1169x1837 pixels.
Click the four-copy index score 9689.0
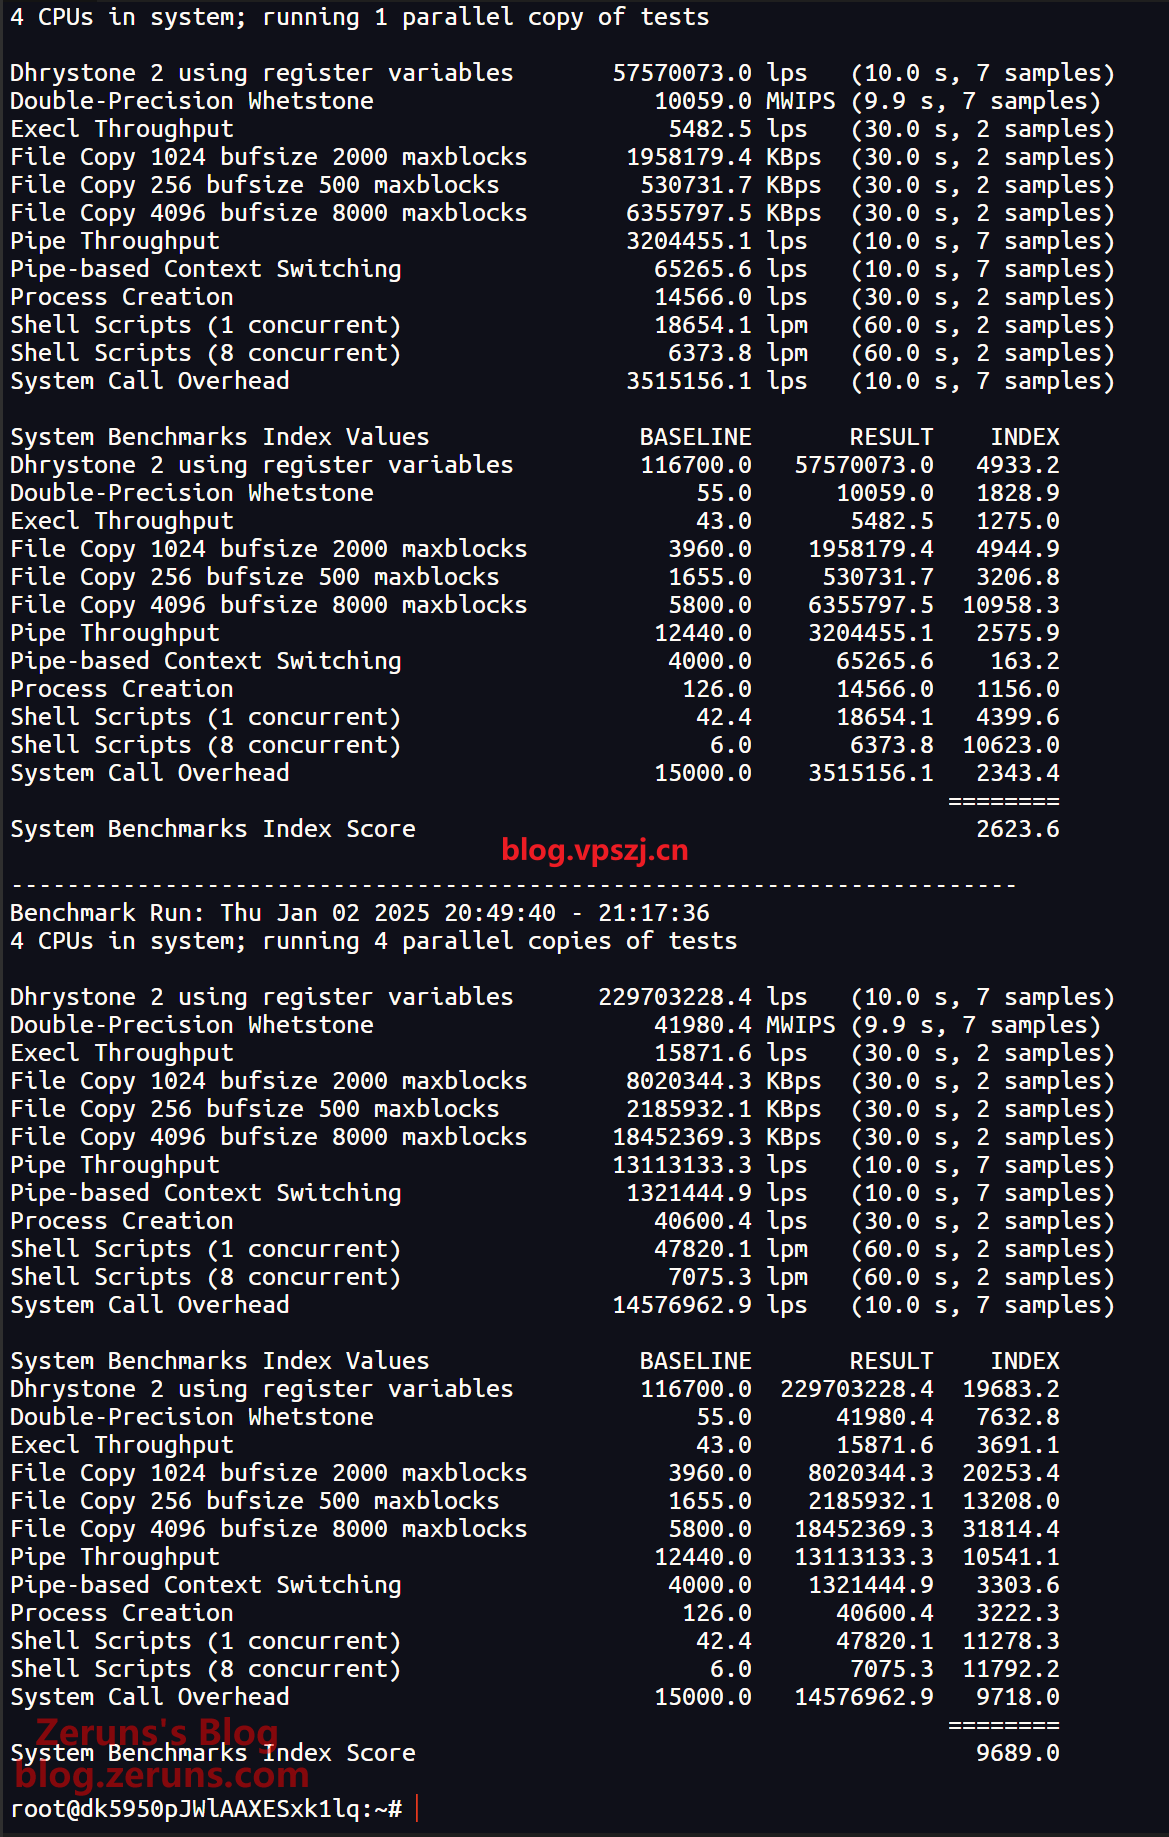point(1017,1753)
